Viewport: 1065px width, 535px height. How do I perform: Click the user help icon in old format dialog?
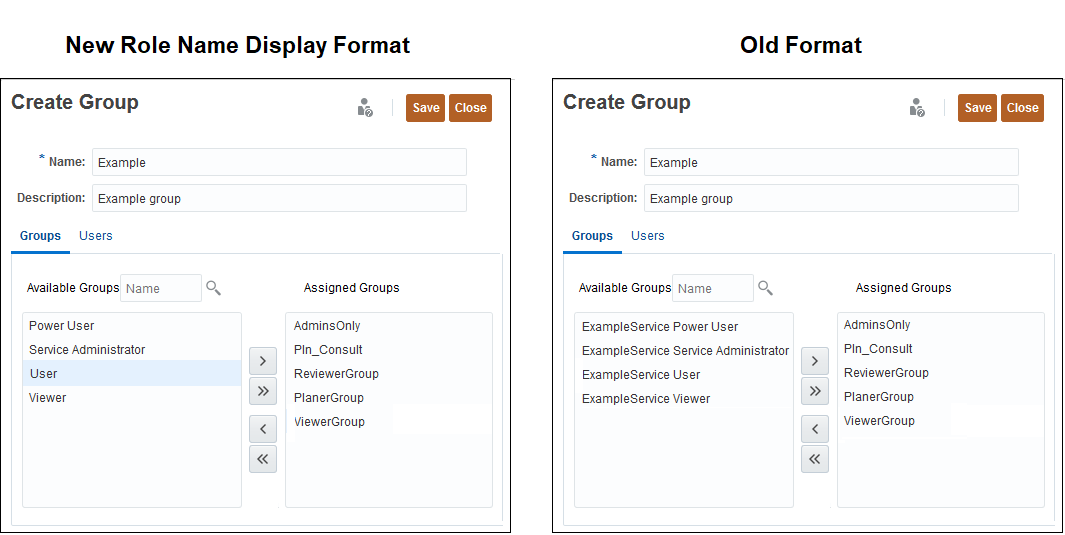[917, 108]
